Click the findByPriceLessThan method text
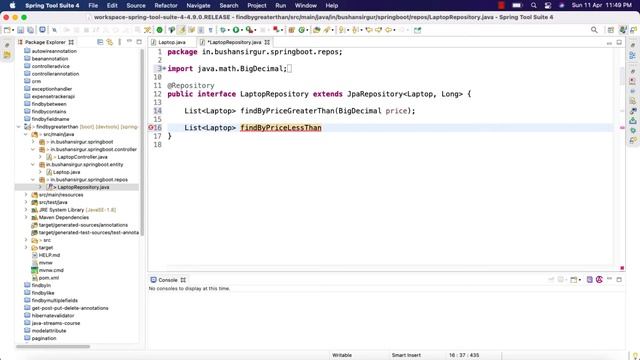 (x=281, y=128)
